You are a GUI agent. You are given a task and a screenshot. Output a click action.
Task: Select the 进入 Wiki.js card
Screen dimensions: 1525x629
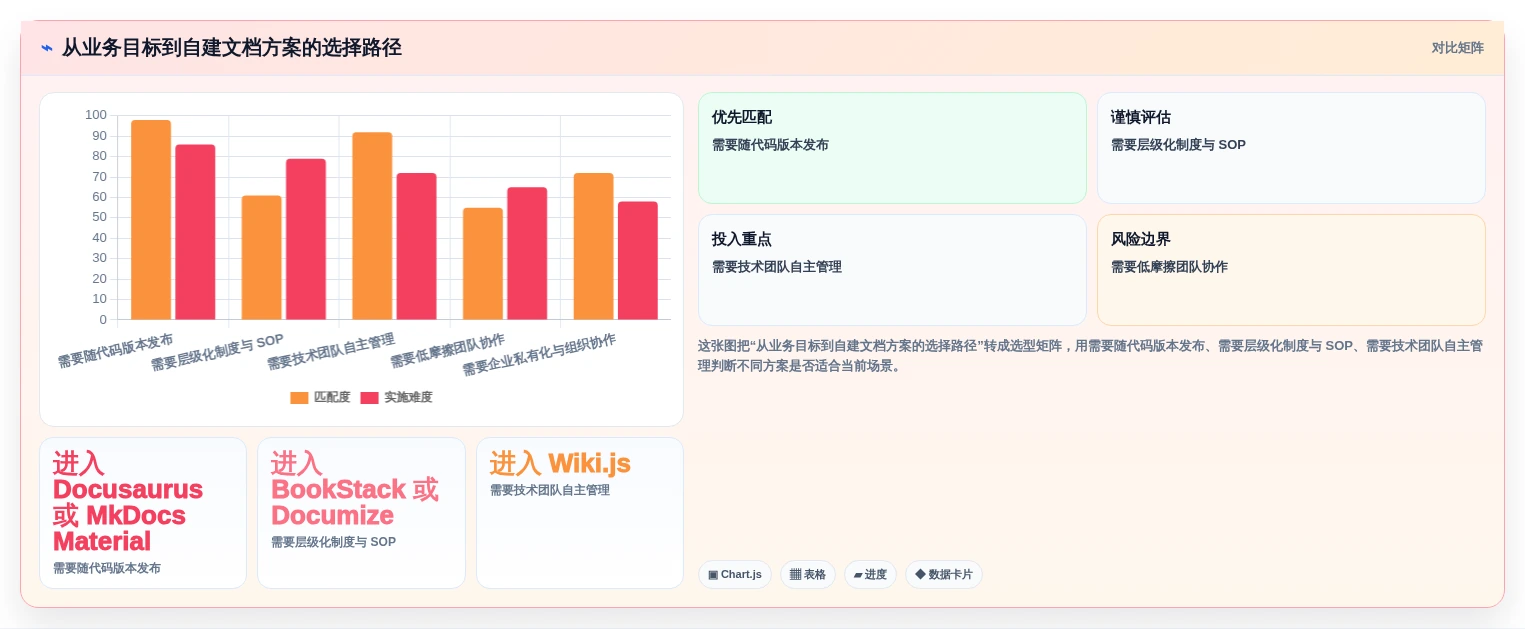point(580,513)
